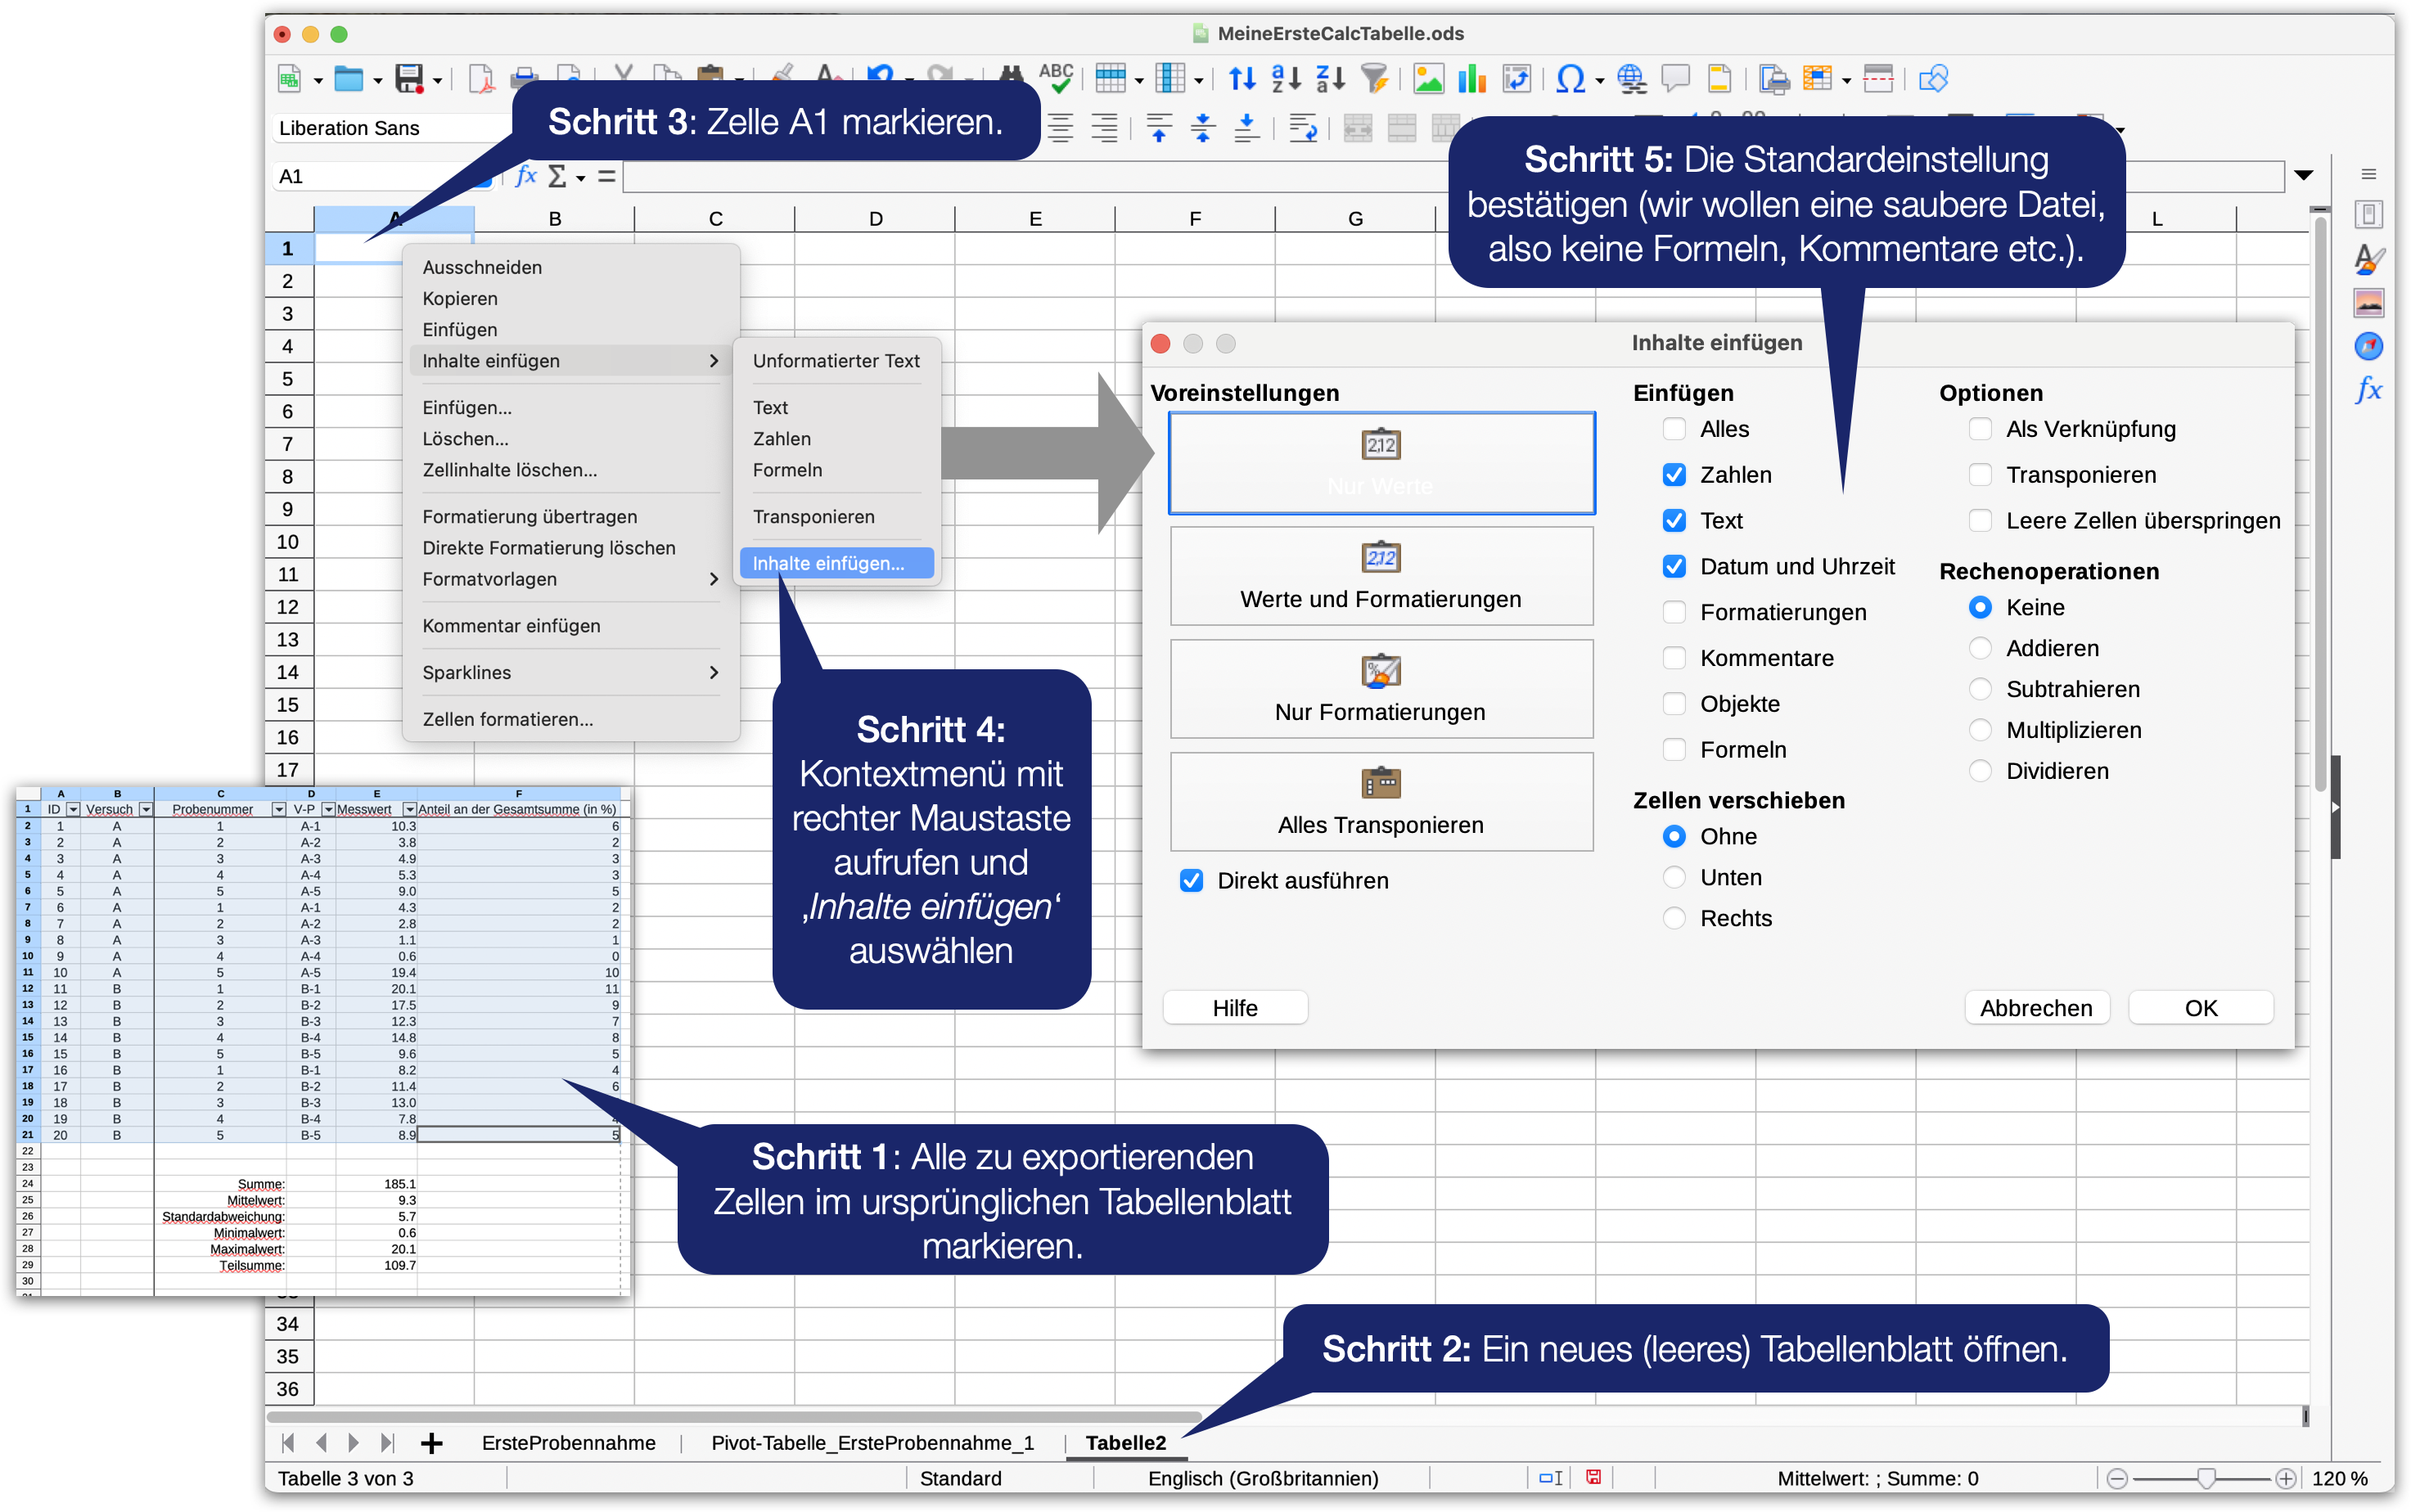Click the Sort Ascending icon
Viewport: 2411px width, 1512px height.
[x=1286, y=78]
